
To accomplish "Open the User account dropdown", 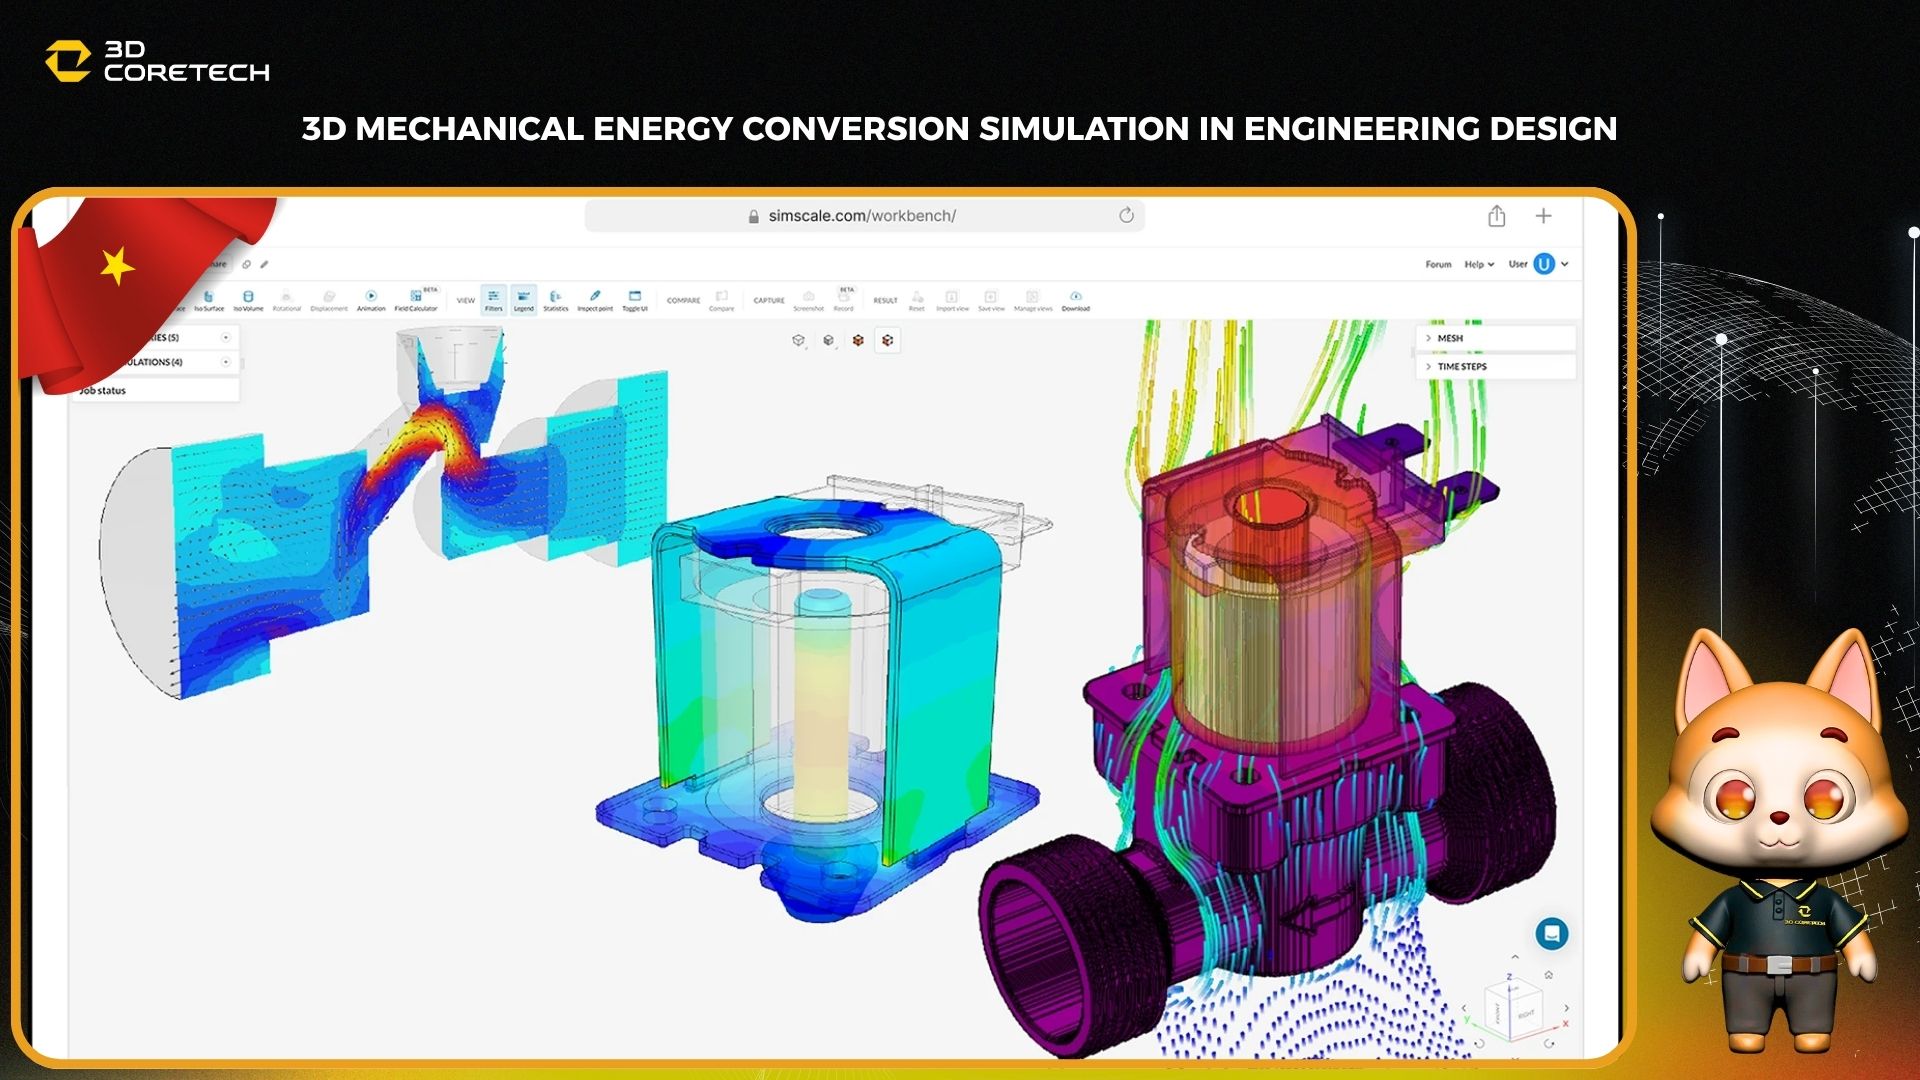I will point(1539,264).
